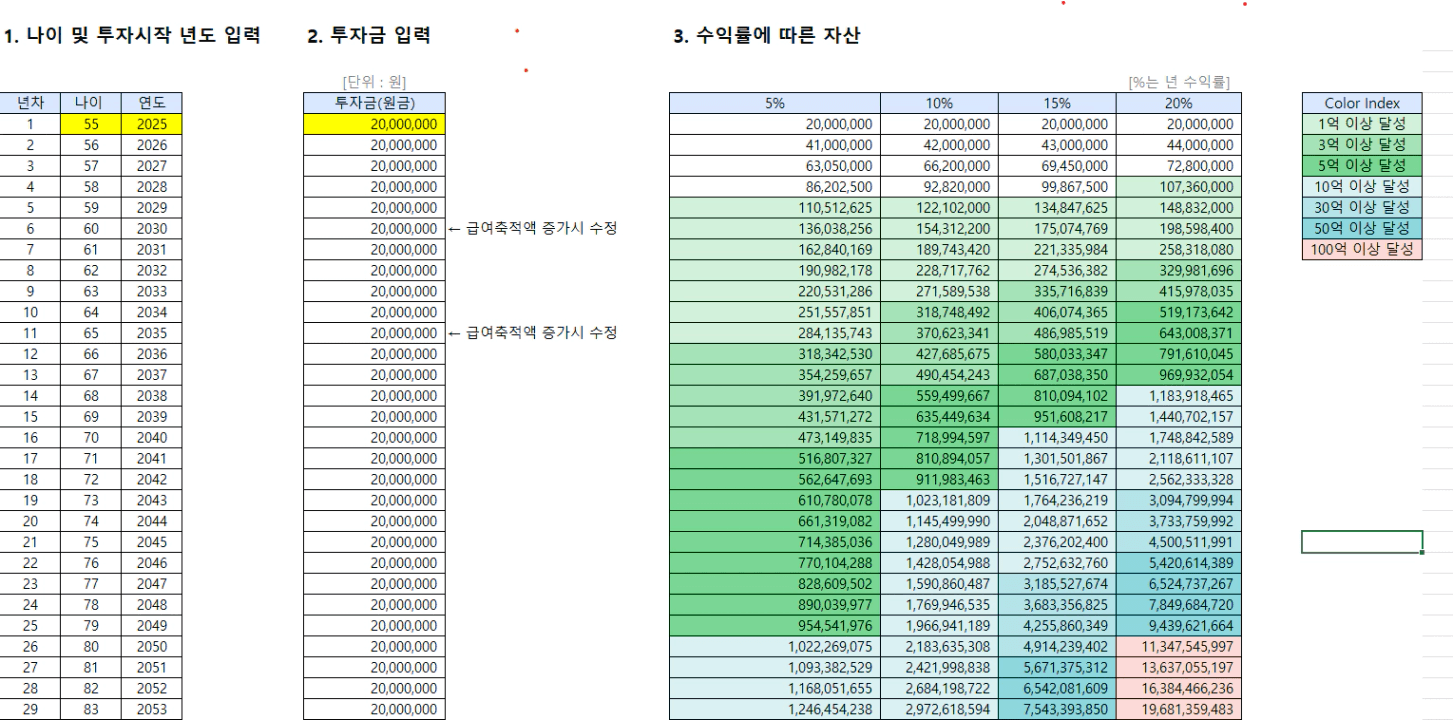The image size is (1453, 720).
Task: Select the cell showing 2,421,998,838
Action: tap(940, 667)
